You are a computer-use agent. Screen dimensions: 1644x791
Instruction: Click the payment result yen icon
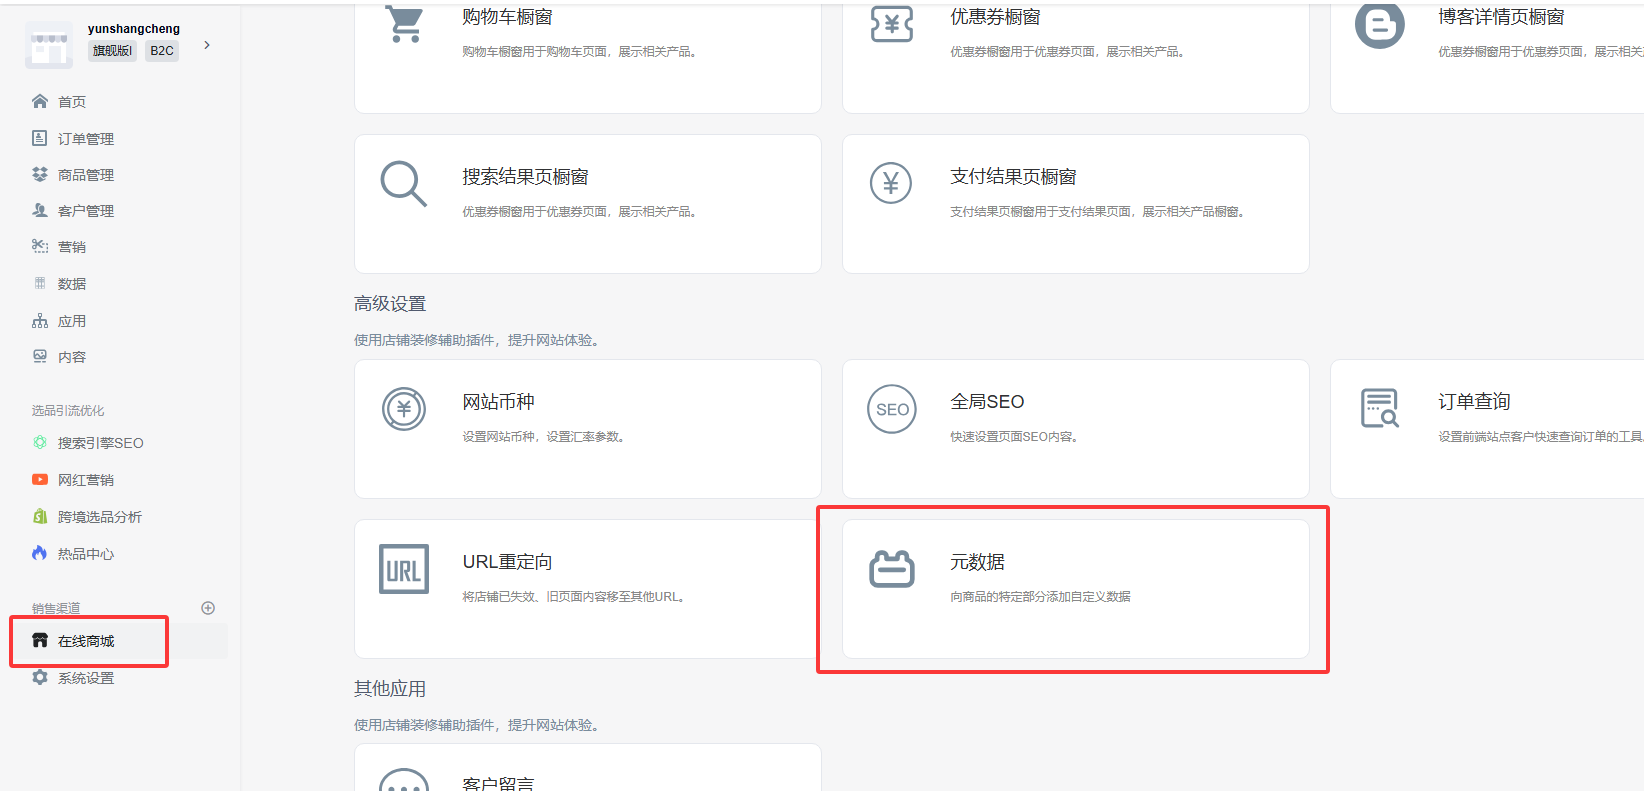[x=891, y=184]
